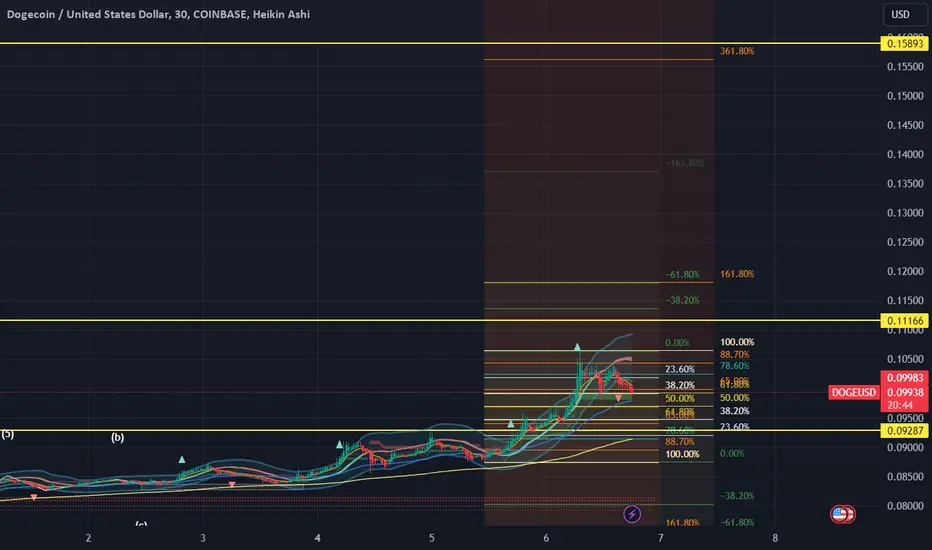This screenshot has width=932, height=550.
Task: Click the 0.08000 price scale value
Action: (905, 506)
